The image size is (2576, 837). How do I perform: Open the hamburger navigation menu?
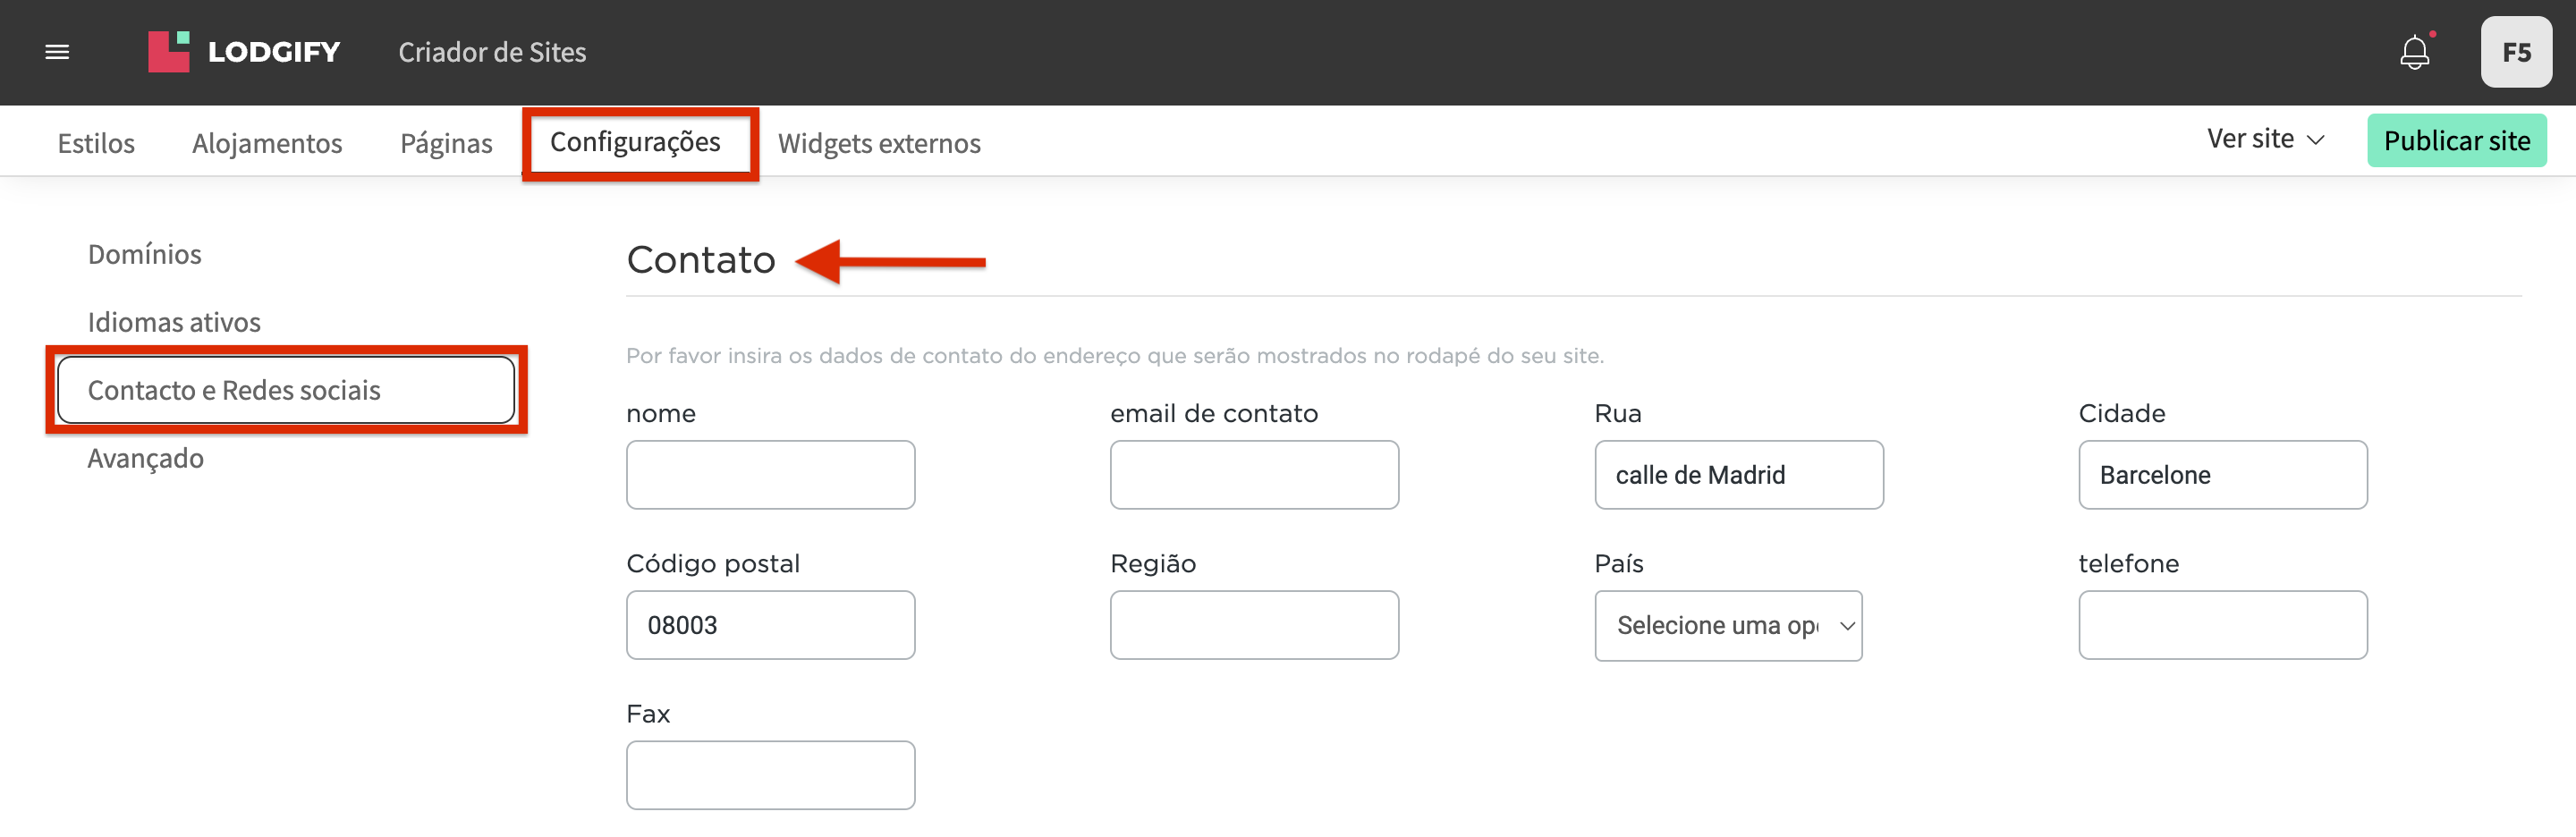pos(57,51)
